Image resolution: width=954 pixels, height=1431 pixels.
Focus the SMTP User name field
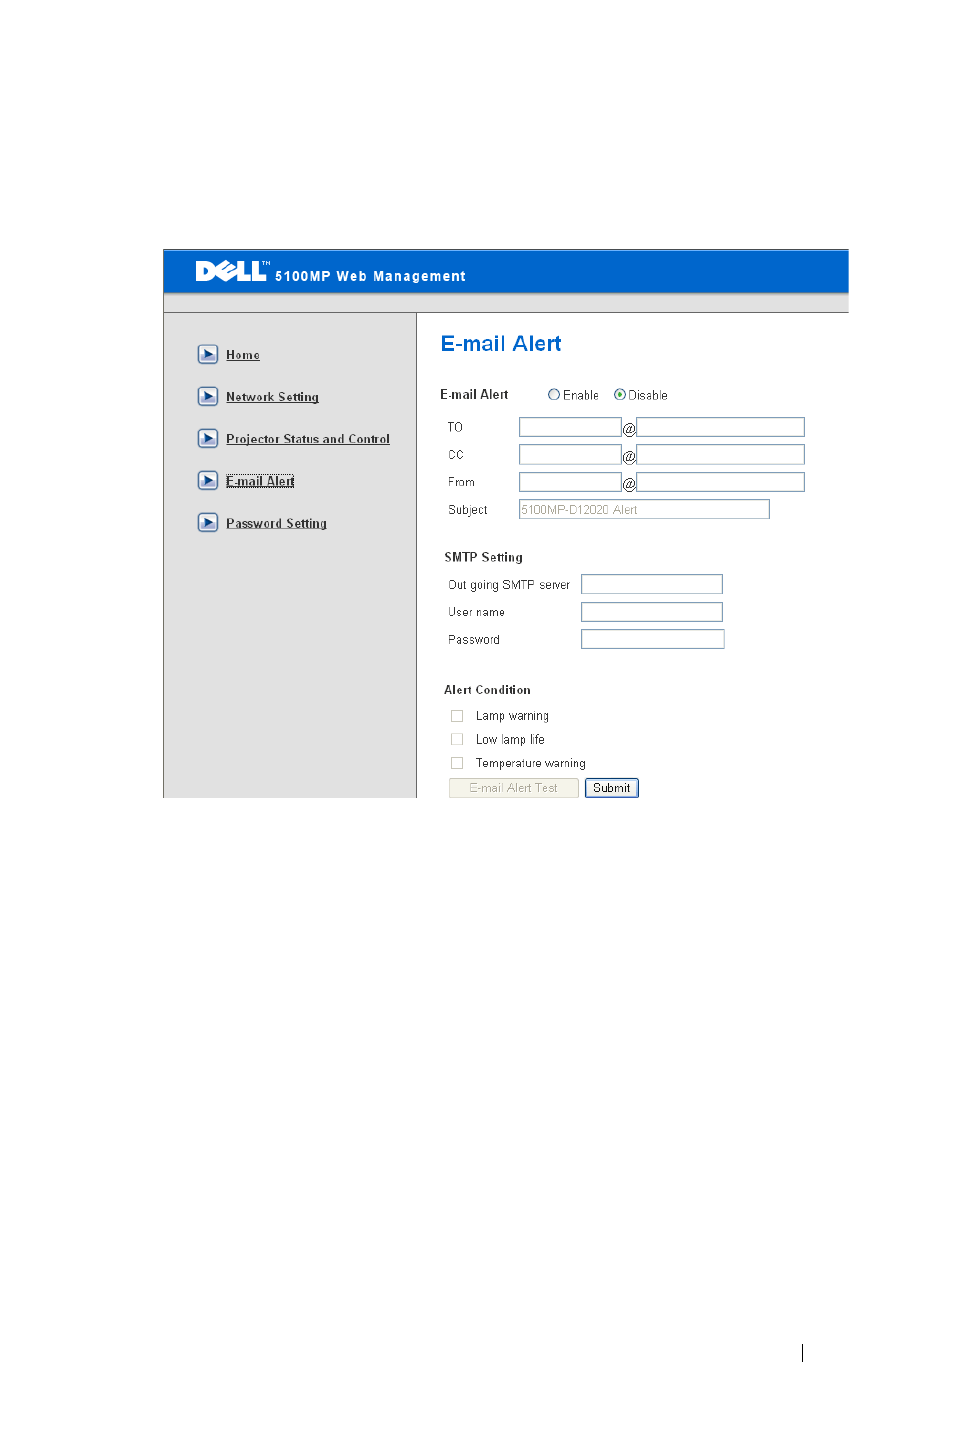pos(652,612)
